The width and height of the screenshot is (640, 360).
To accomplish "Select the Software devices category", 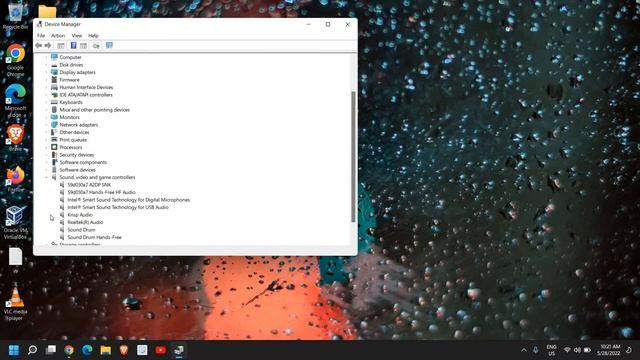I will pyautogui.click(x=78, y=170).
